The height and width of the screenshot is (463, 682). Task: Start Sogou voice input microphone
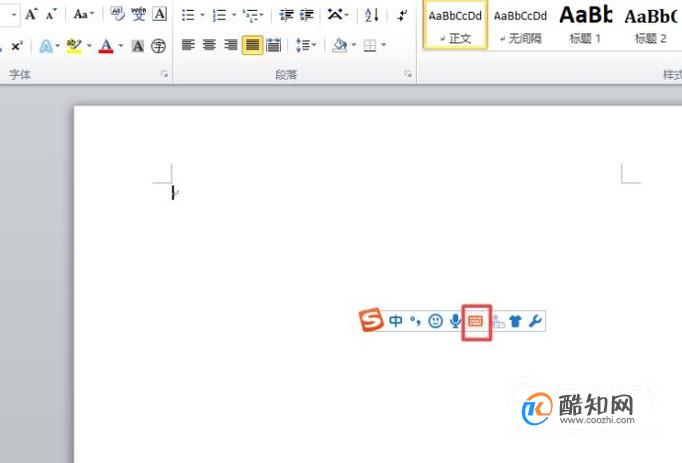(x=455, y=321)
